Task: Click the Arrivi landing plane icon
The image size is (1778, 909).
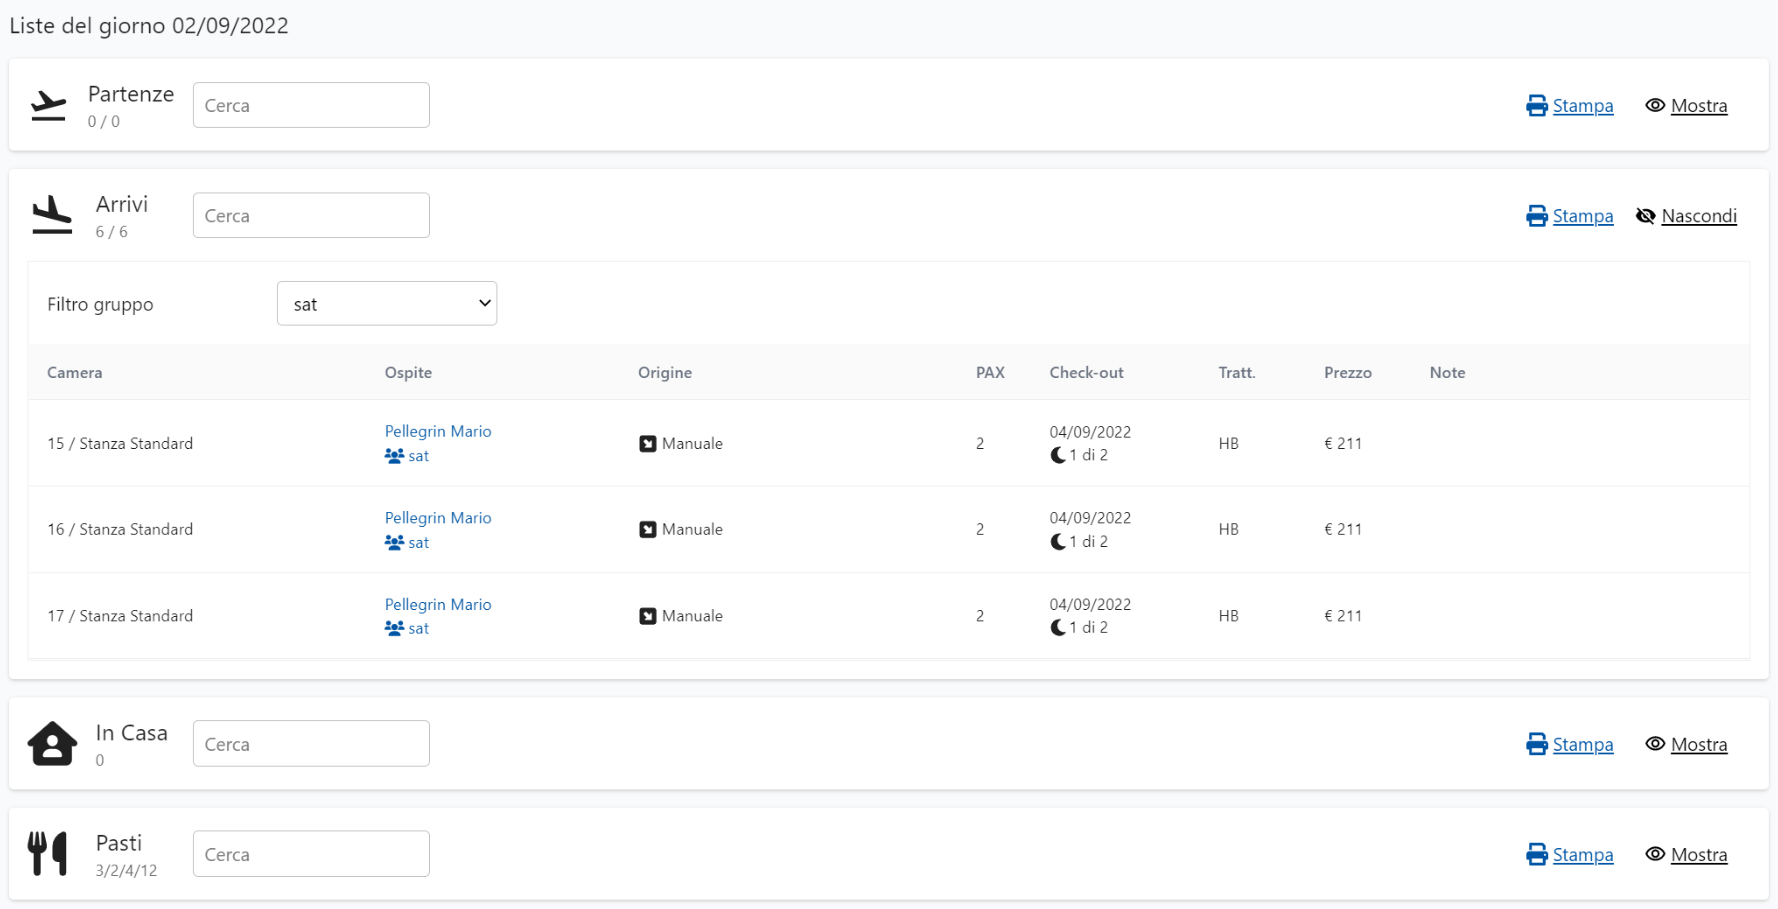Action: 52,215
